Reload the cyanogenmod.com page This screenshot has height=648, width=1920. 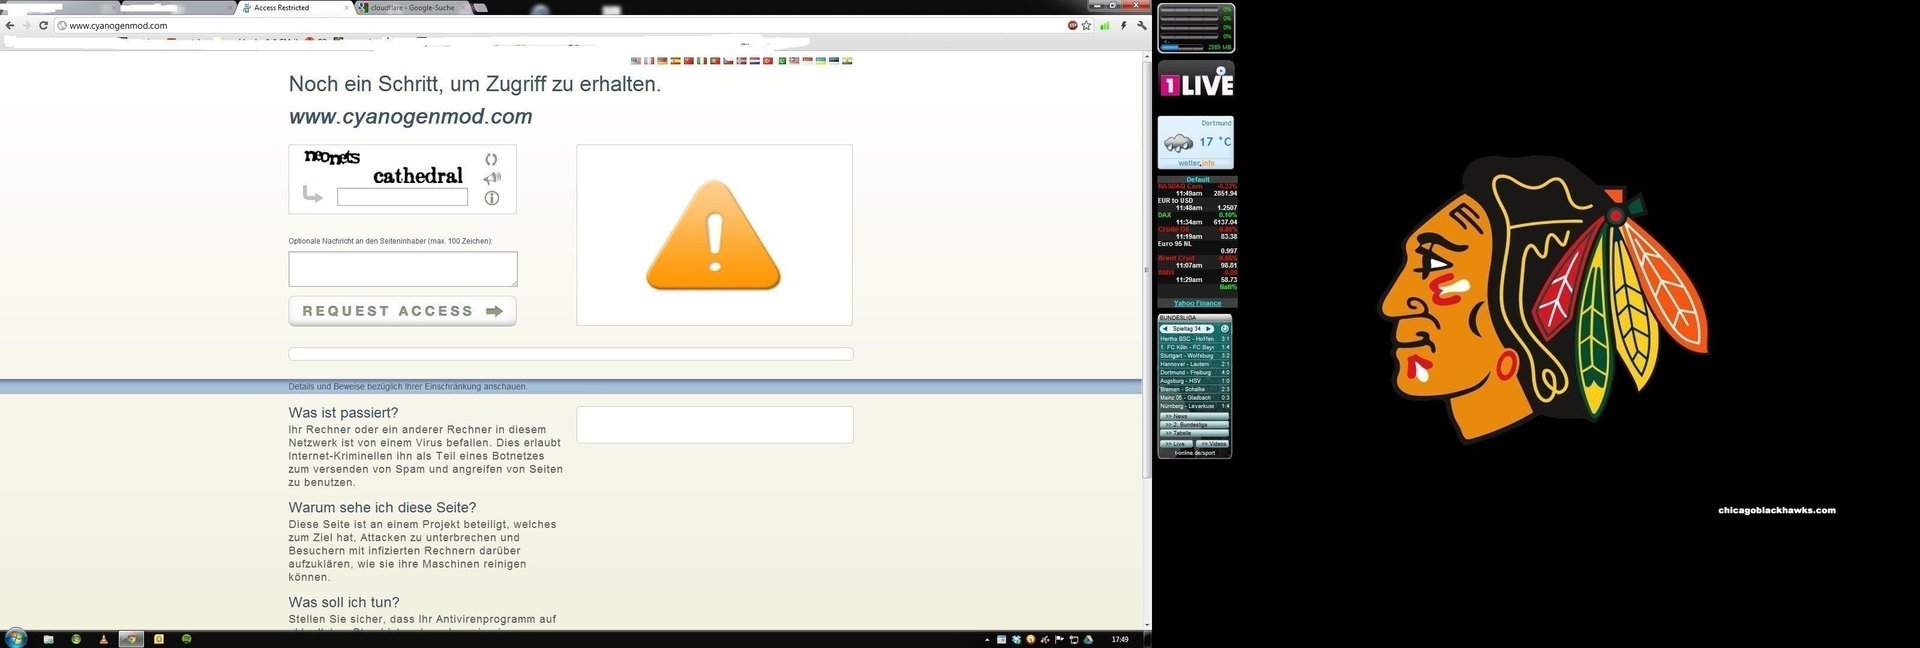[43, 25]
